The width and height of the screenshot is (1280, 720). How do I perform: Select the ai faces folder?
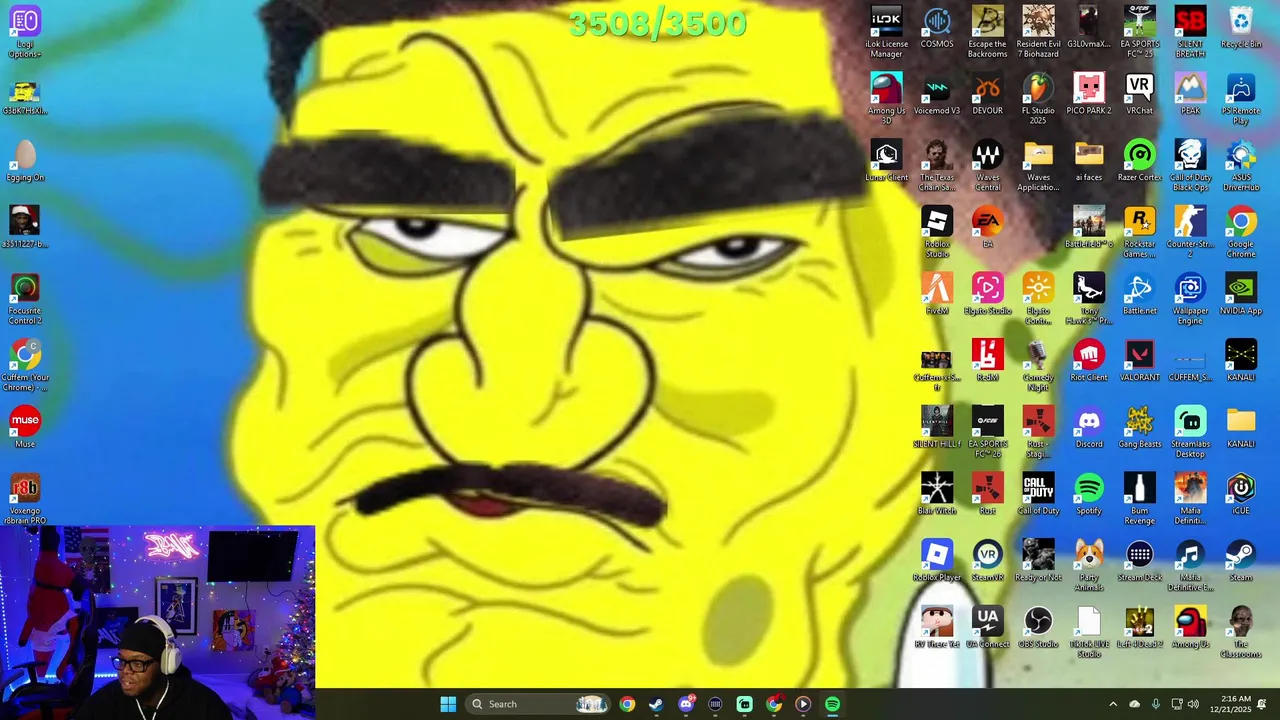pos(1089,160)
